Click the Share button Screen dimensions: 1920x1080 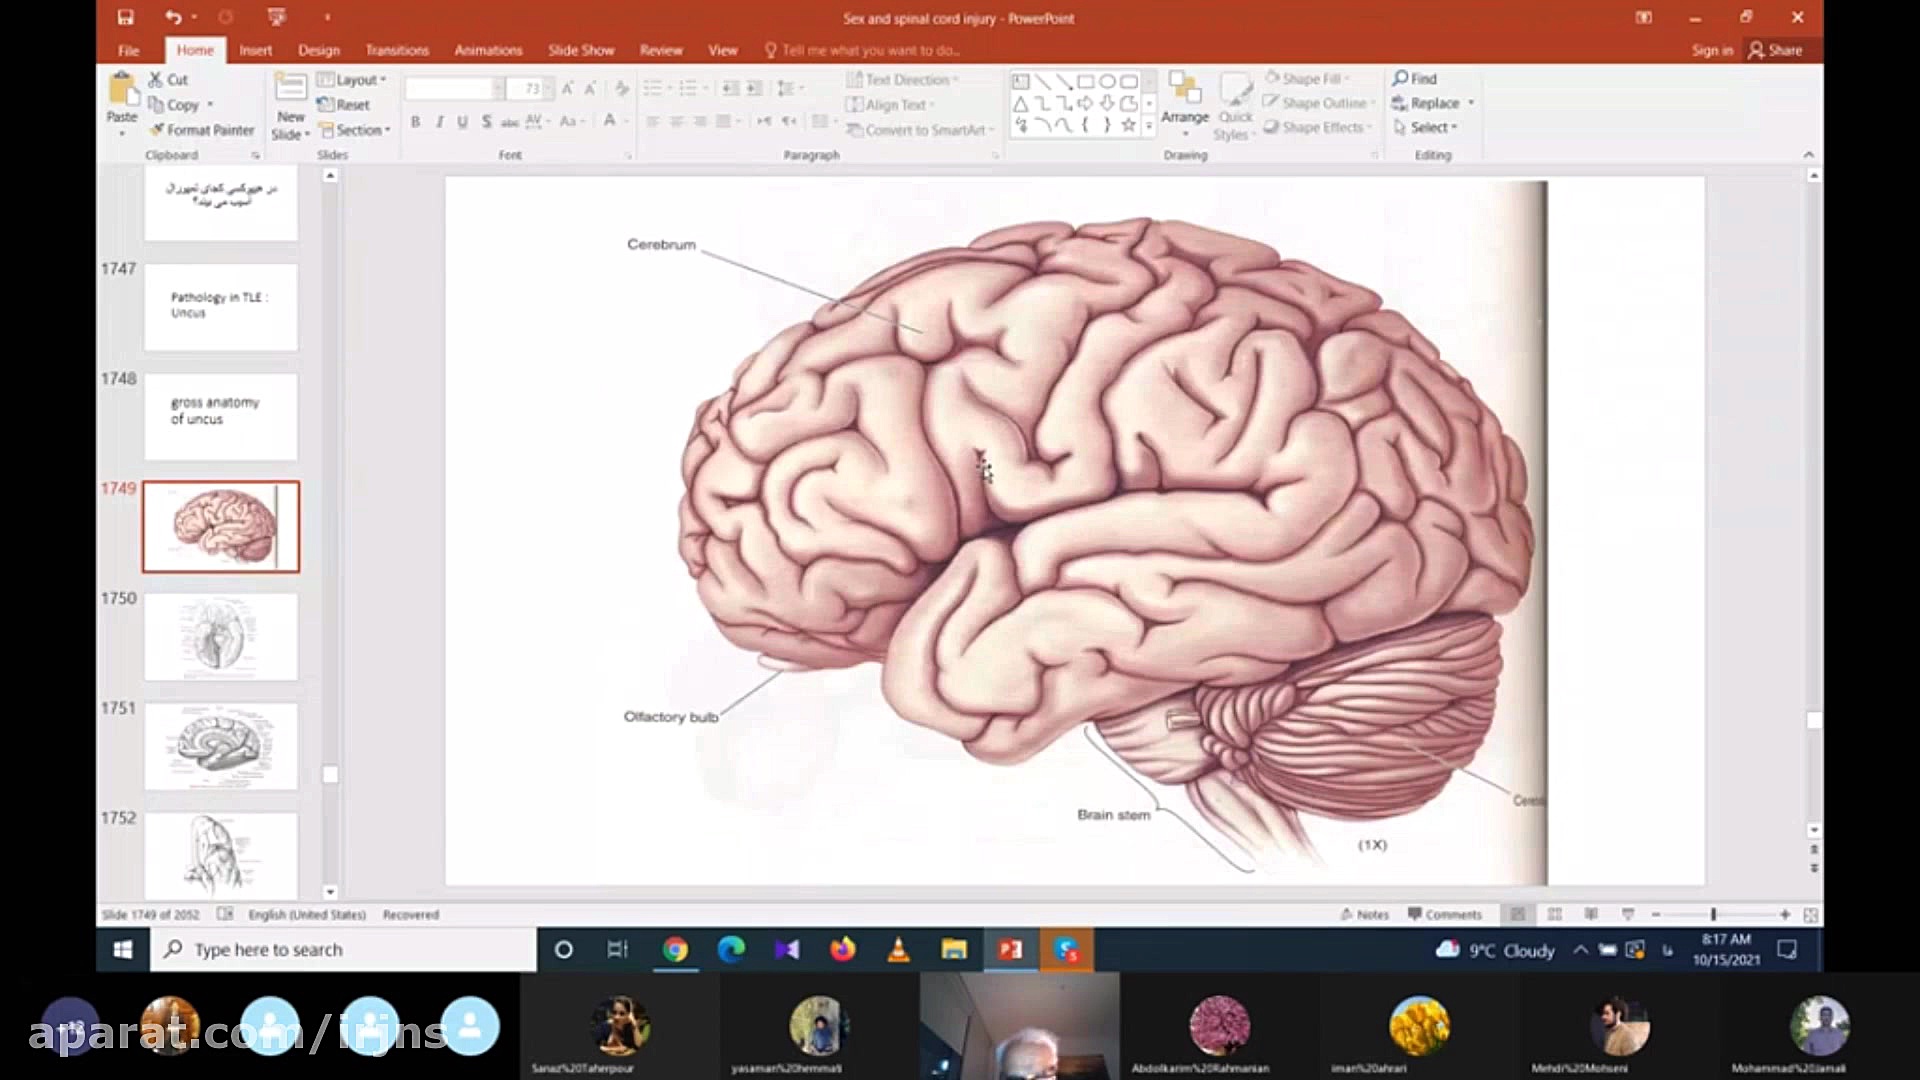(x=1776, y=50)
